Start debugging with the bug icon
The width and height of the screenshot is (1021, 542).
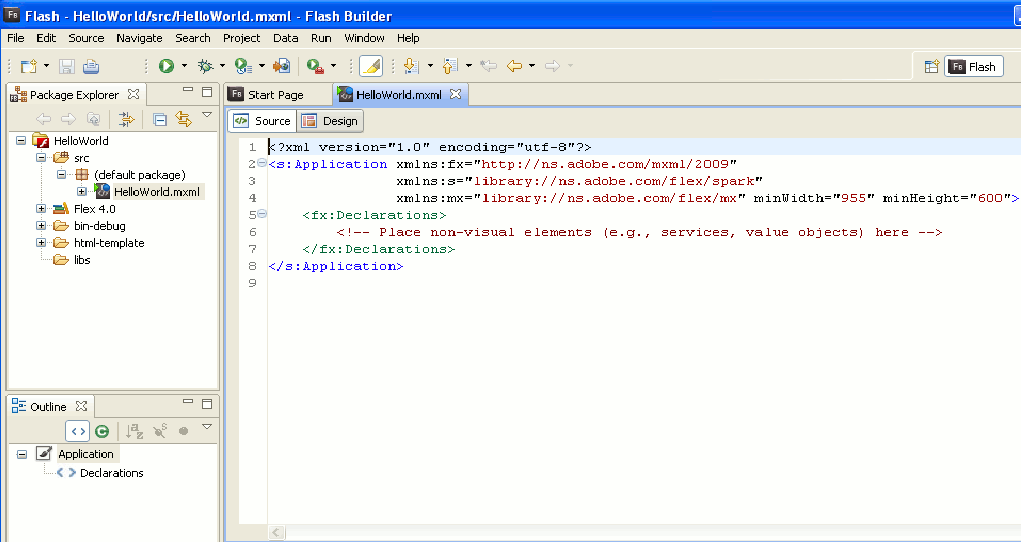click(x=205, y=66)
